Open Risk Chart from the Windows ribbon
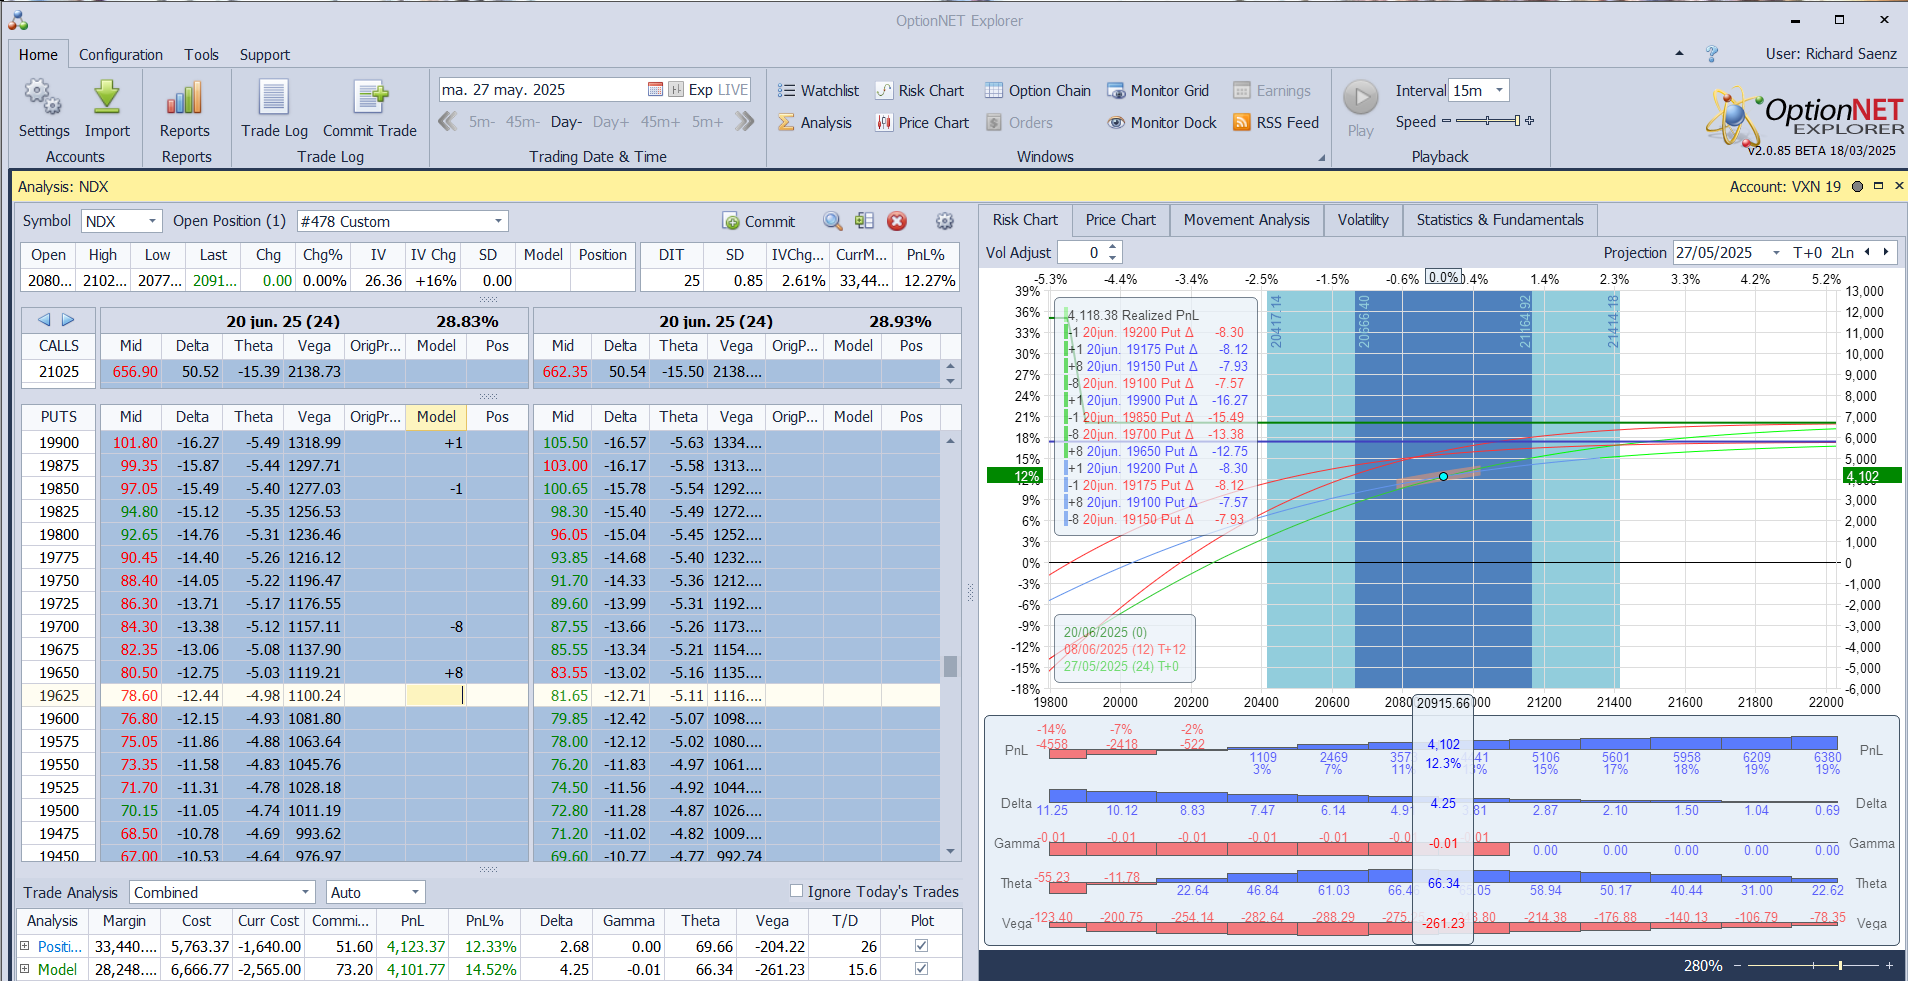Image resolution: width=1908 pixels, height=981 pixels. pyautogui.click(x=920, y=90)
